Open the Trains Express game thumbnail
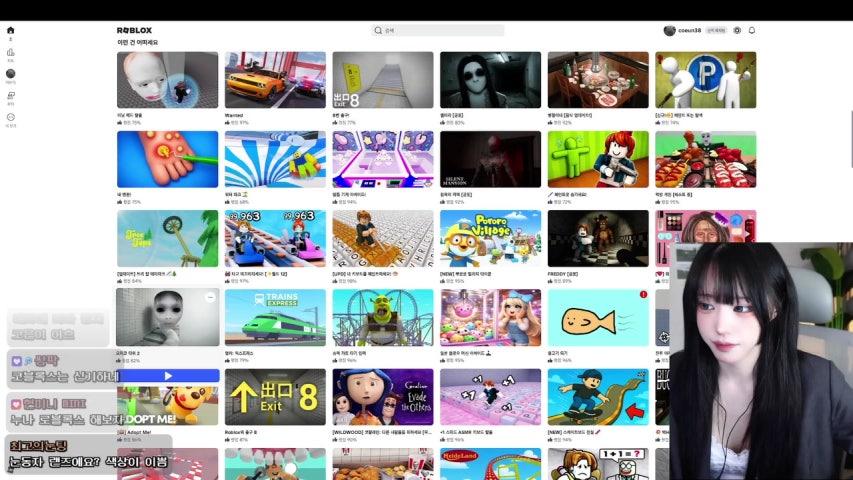 point(275,318)
